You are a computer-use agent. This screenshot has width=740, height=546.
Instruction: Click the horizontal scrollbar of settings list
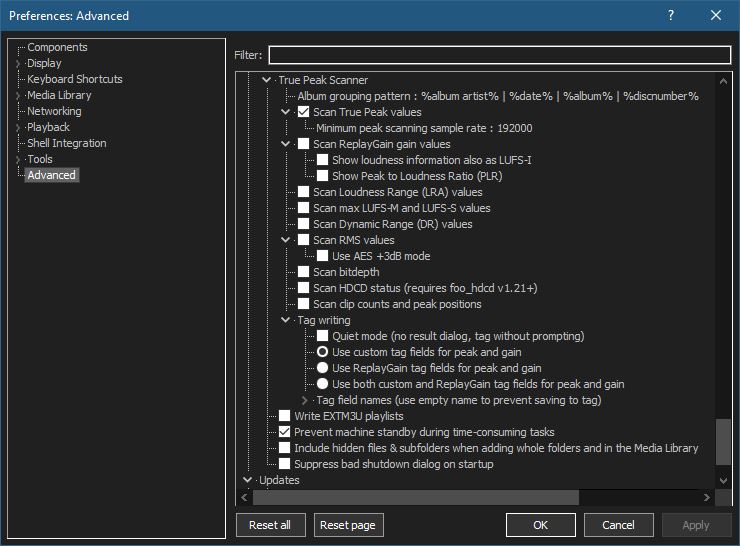pos(415,497)
